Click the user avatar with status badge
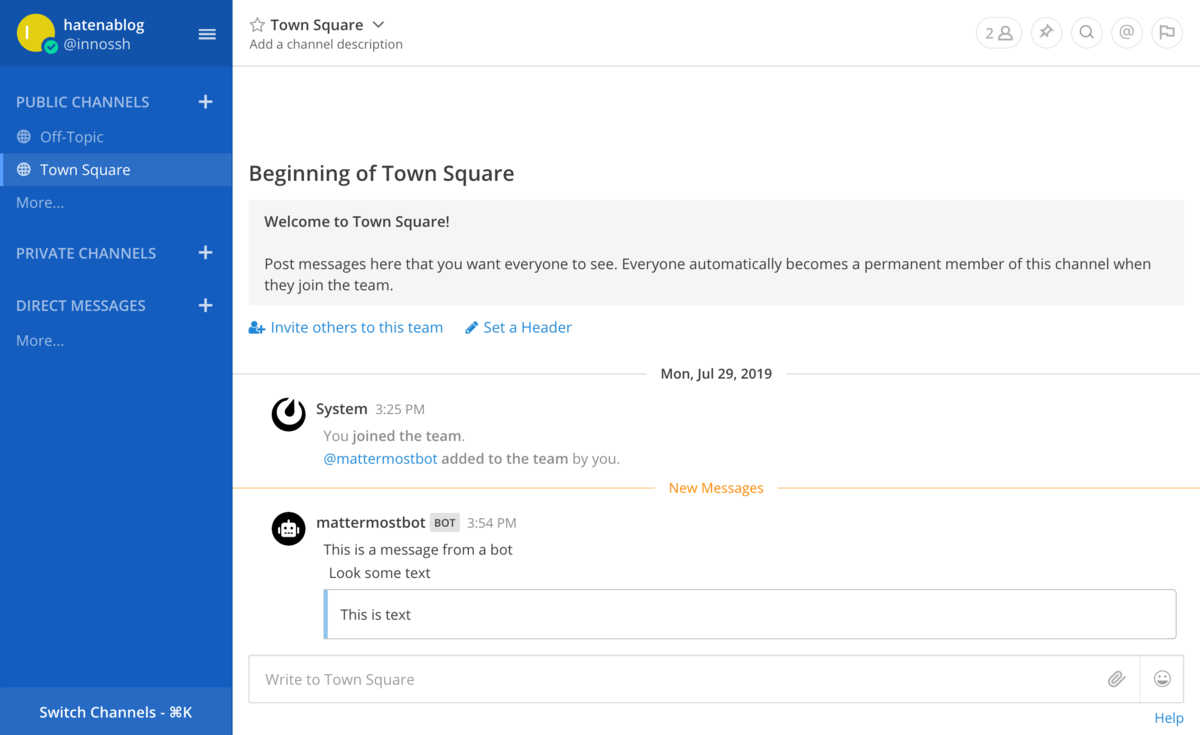Screen dimensions: 1200x735 36,34
